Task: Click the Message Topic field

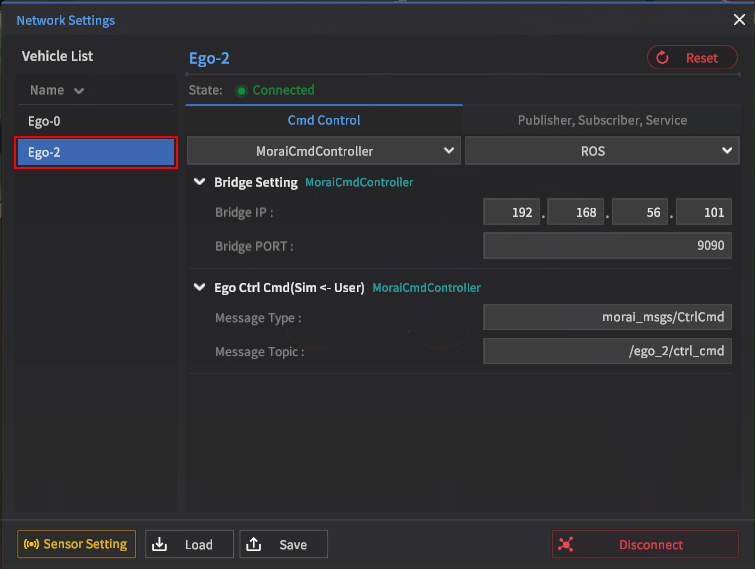Action: [x=607, y=351]
